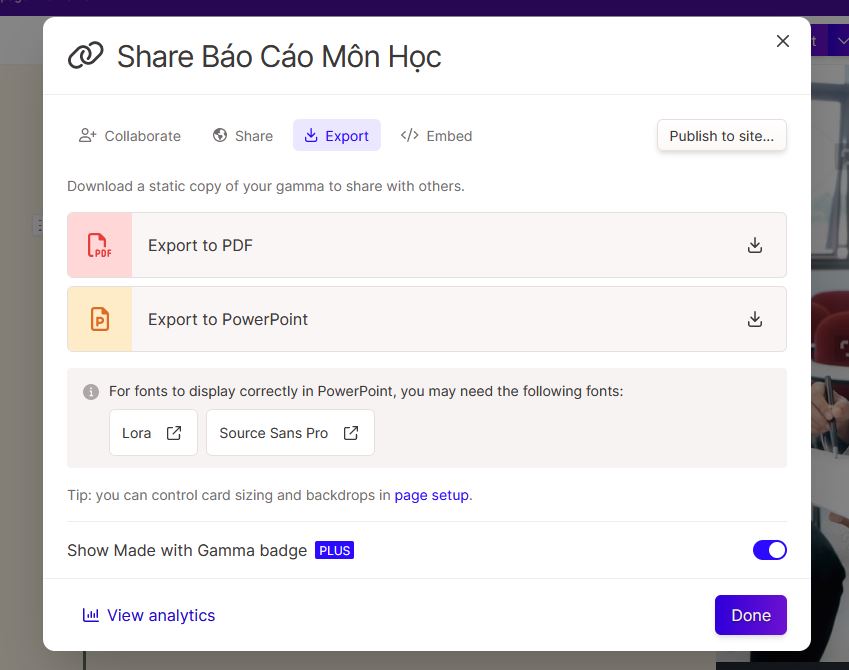849x670 pixels.
Task: Open the Embed tab
Action: [x=436, y=135]
